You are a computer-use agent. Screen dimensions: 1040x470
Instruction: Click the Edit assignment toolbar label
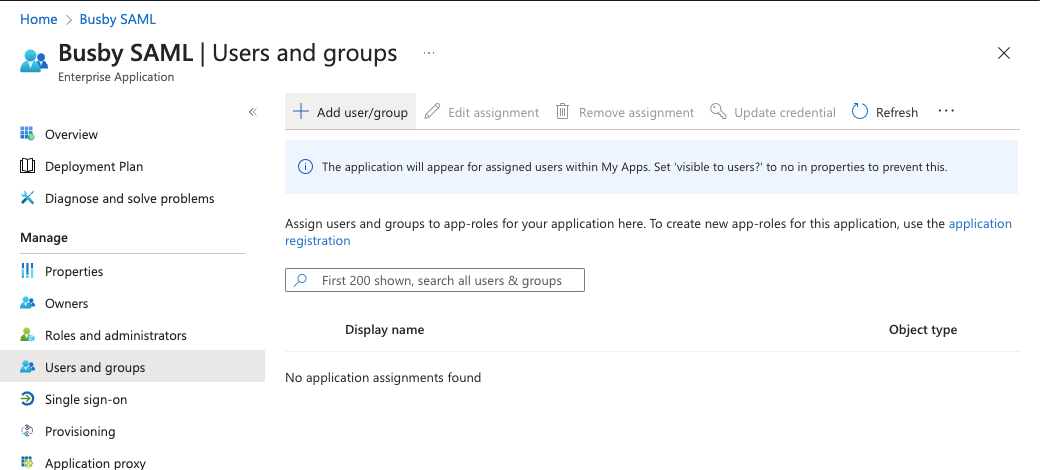pyautogui.click(x=493, y=113)
